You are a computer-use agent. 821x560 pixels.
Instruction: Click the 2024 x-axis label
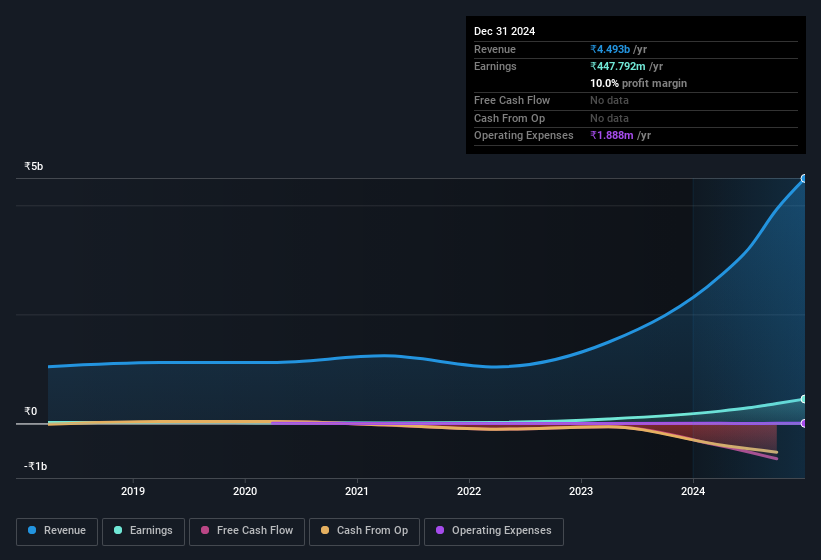(x=693, y=491)
